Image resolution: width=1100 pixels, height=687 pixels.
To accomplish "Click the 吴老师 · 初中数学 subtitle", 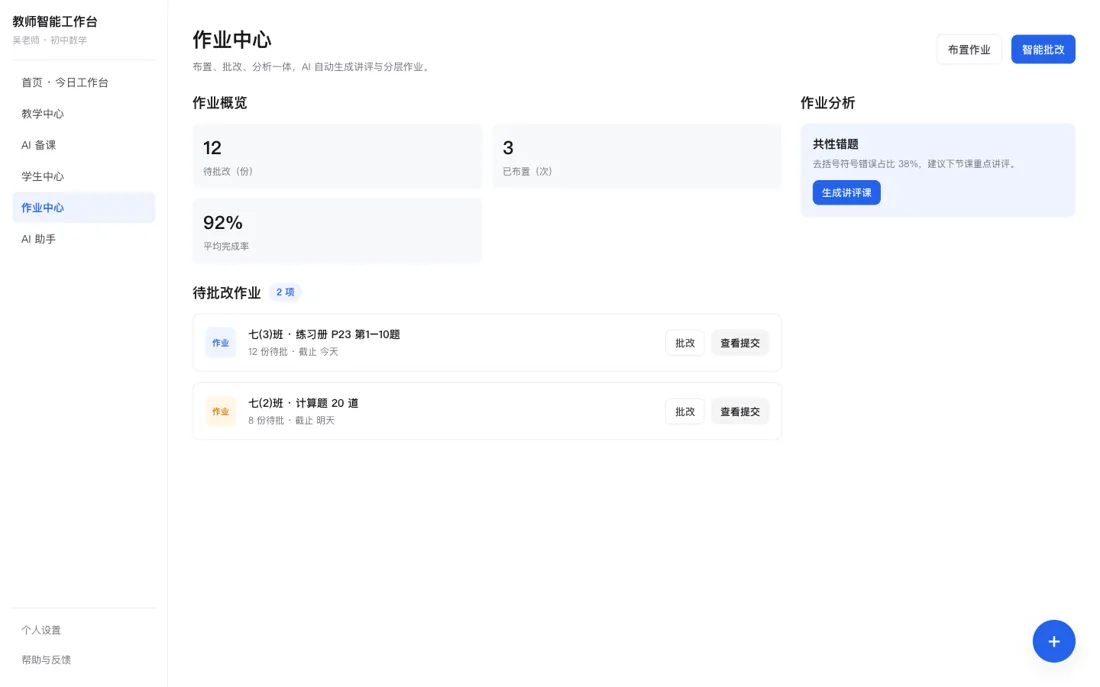I will pos(50,41).
